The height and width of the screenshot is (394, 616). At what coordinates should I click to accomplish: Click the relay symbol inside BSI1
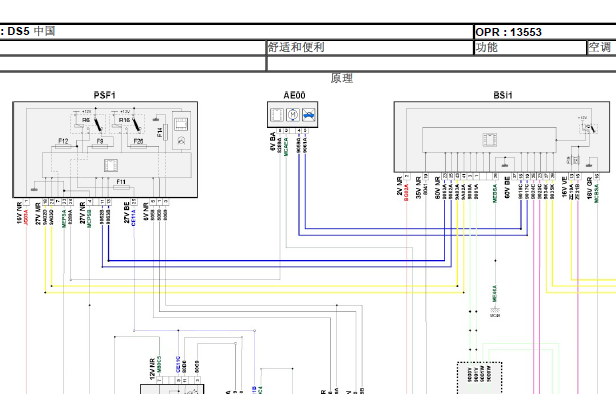tap(588, 128)
